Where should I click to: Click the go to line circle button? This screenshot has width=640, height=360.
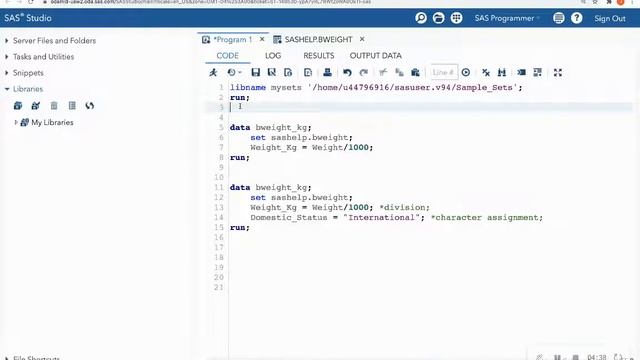pos(466,73)
